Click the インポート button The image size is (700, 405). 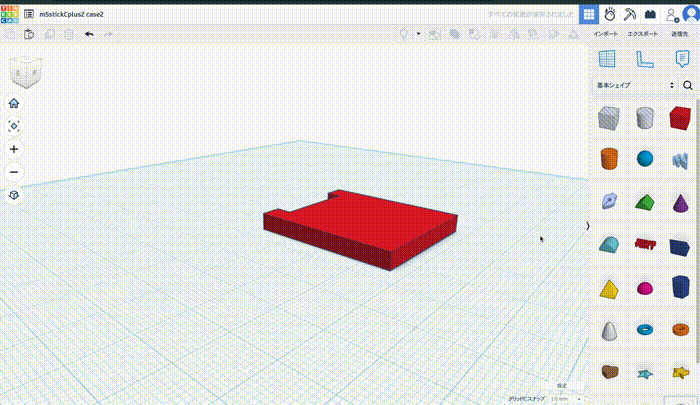[606, 34]
